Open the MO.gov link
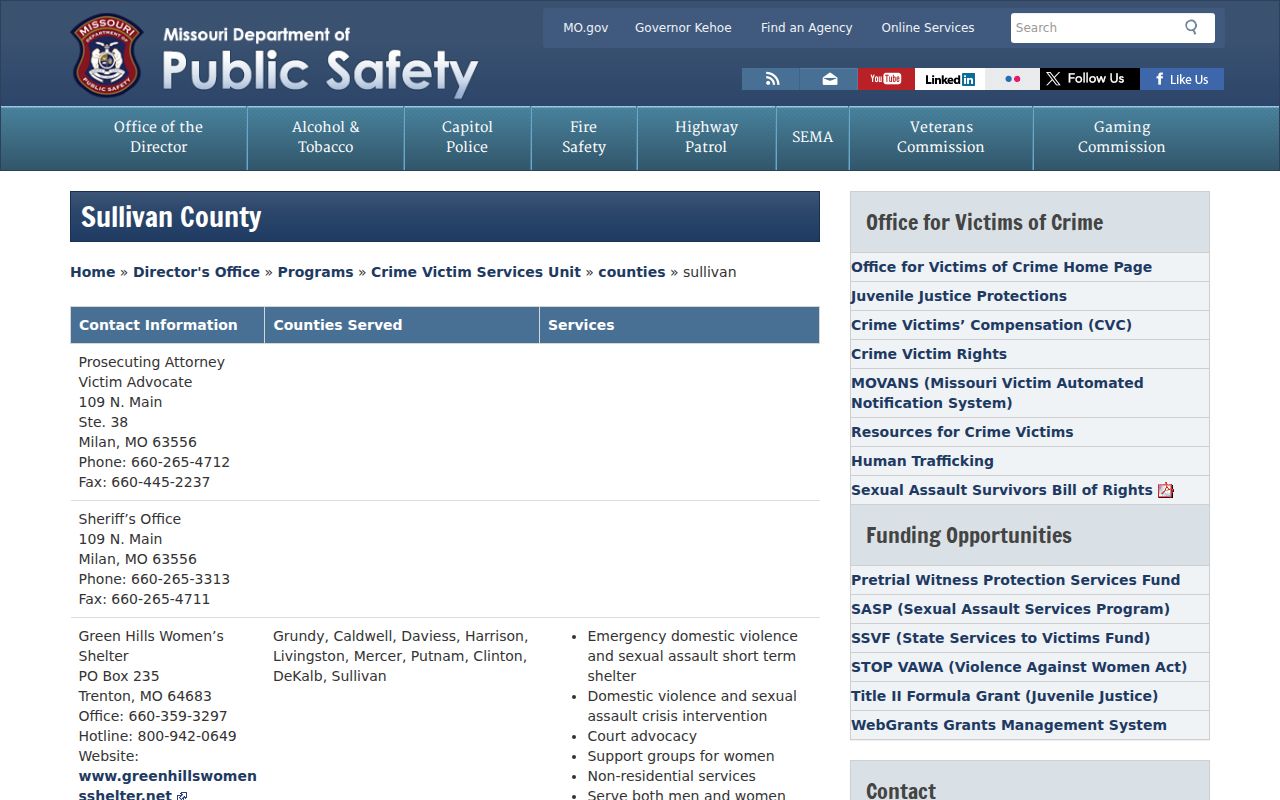 [x=586, y=28]
